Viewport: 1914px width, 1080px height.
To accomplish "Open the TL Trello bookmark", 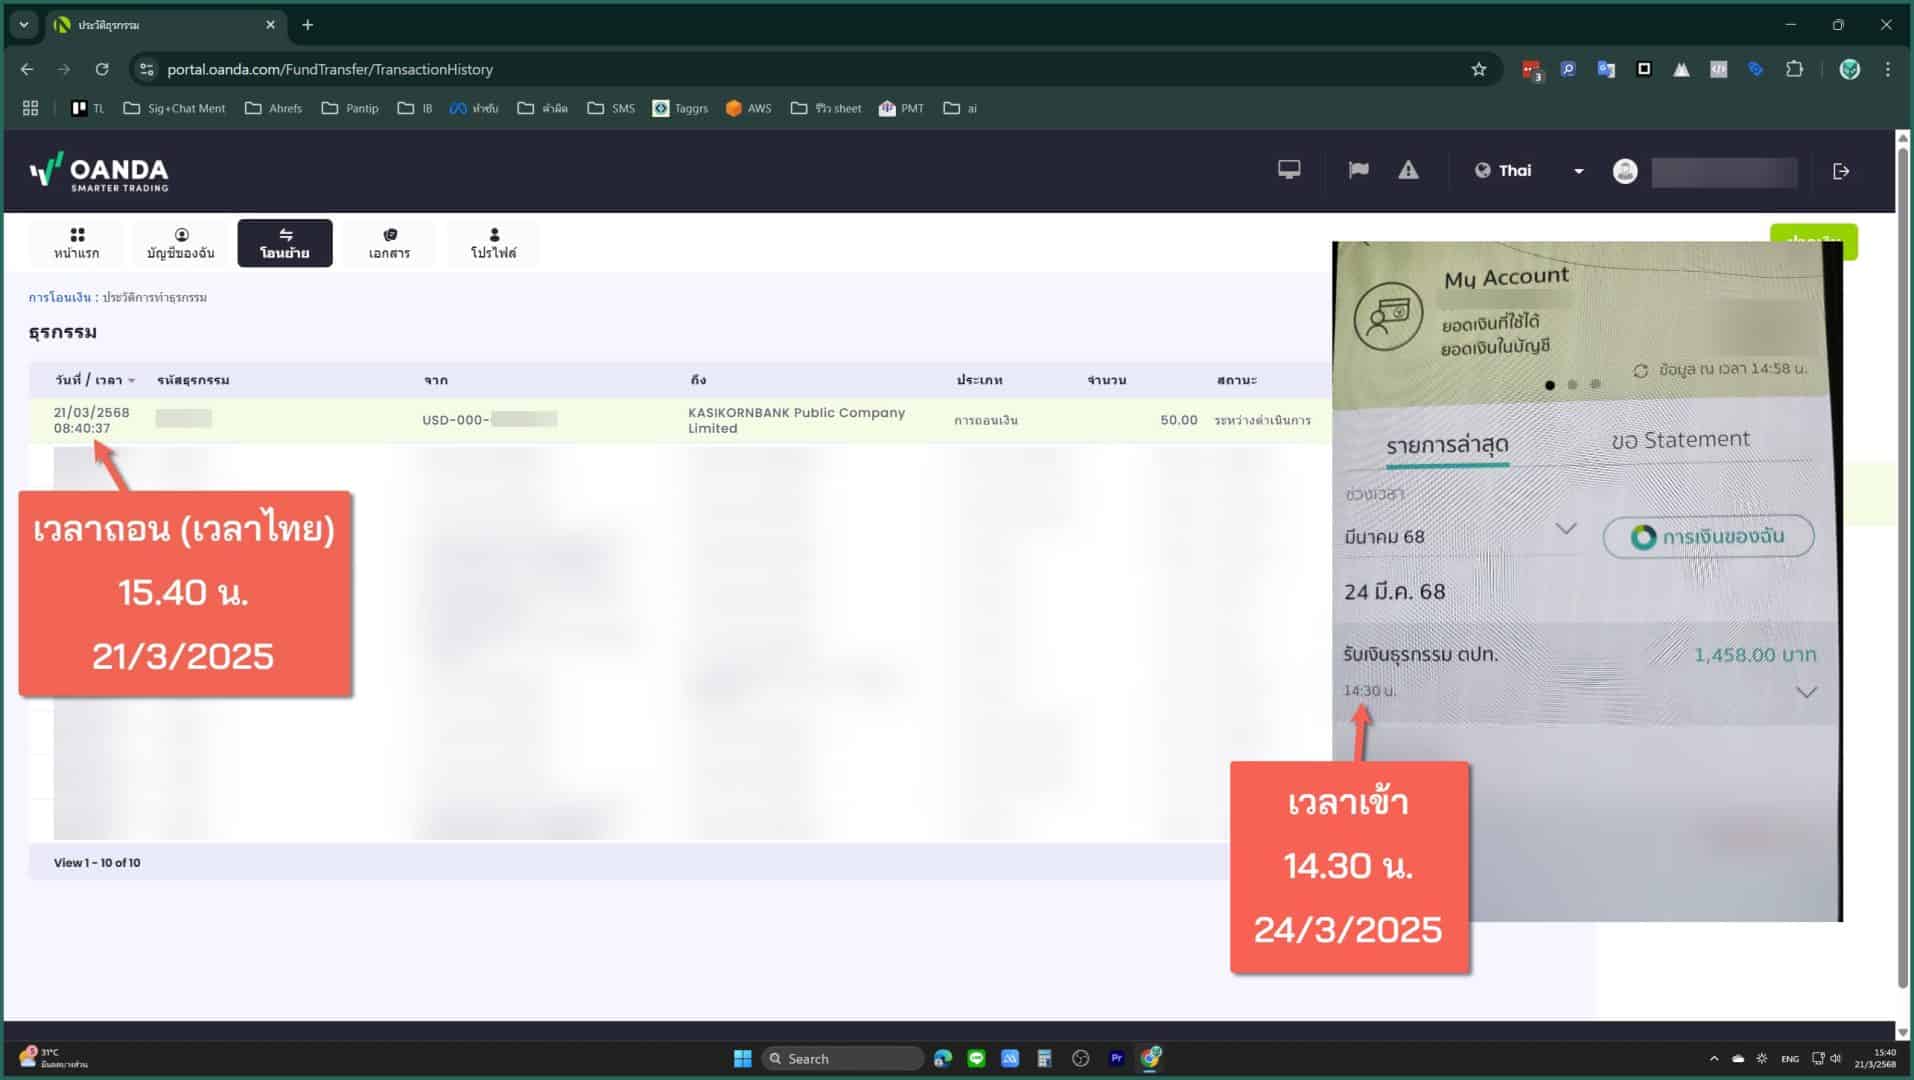I will (87, 108).
